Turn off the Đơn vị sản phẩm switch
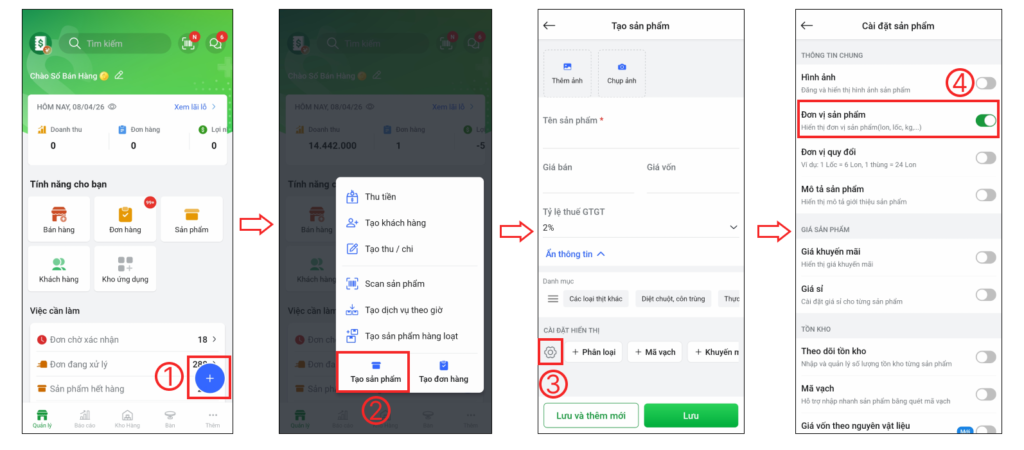The image size is (1024, 450). pyautogui.click(x=985, y=120)
